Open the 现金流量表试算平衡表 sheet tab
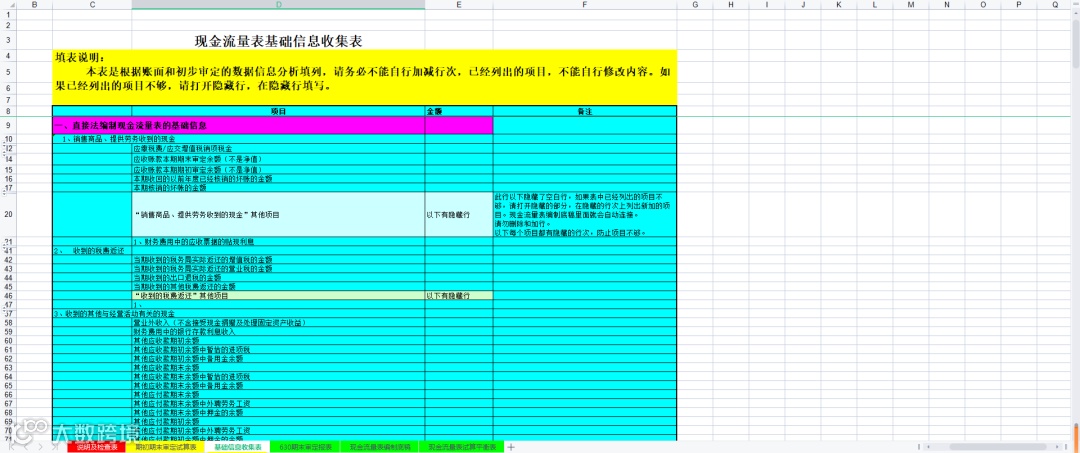This screenshot has height=453, width=1080. (x=461, y=447)
